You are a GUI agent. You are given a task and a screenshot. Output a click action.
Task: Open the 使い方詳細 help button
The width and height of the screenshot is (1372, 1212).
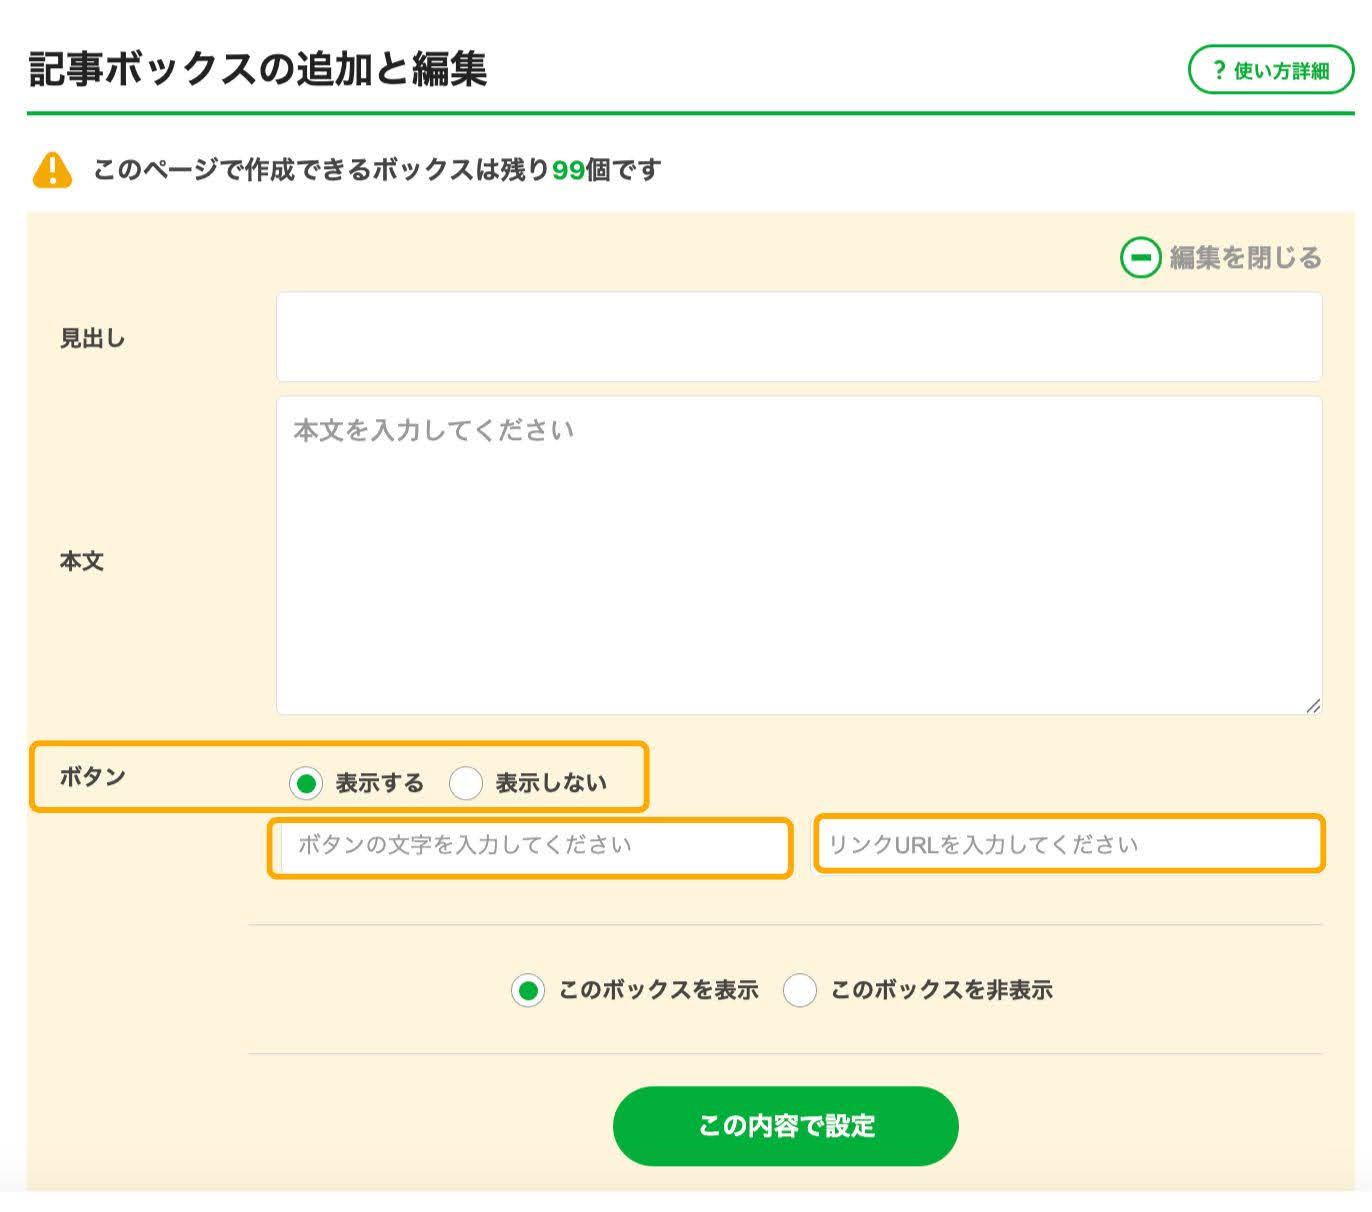pyautogui.click(x=1270, y=70)
